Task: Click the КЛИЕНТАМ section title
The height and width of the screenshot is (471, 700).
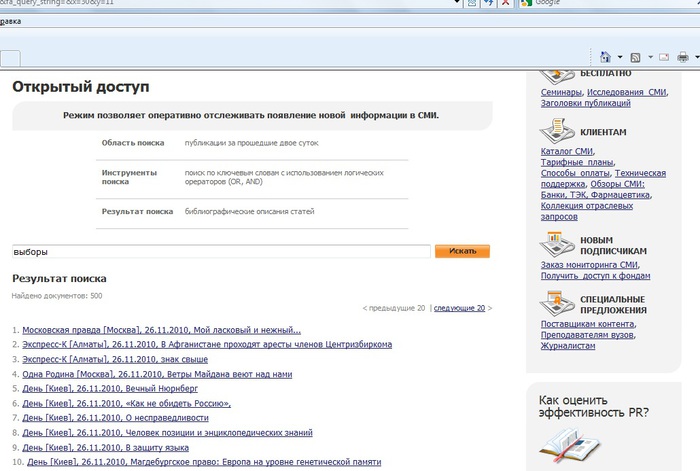Action: tap(603, 132)
